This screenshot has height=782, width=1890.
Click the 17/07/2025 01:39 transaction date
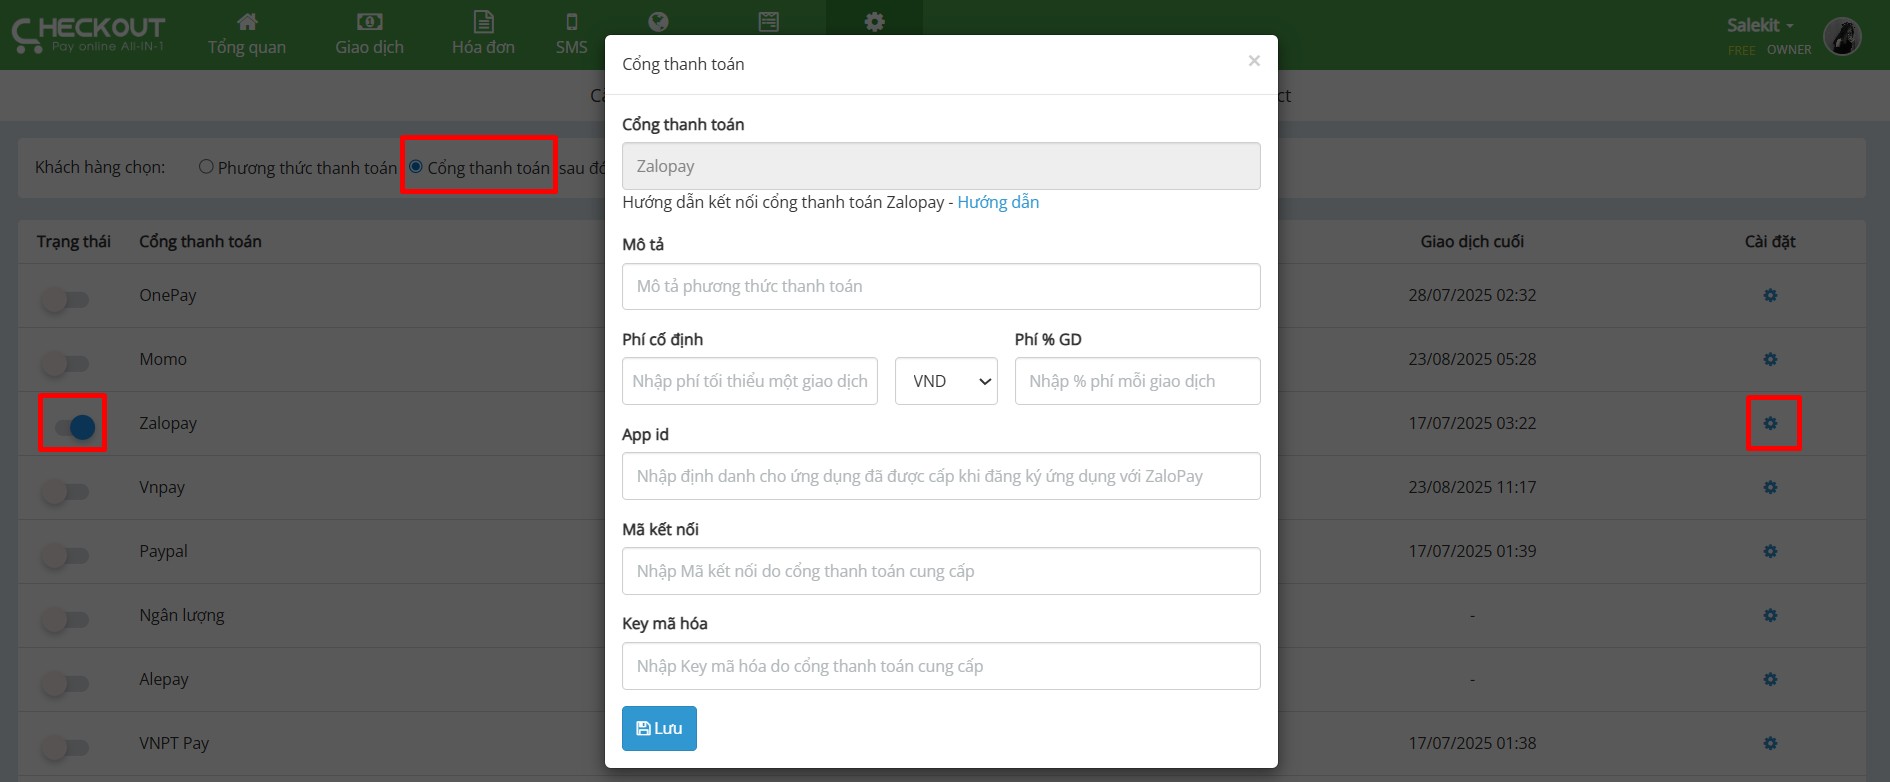[x=1472, y=551]
